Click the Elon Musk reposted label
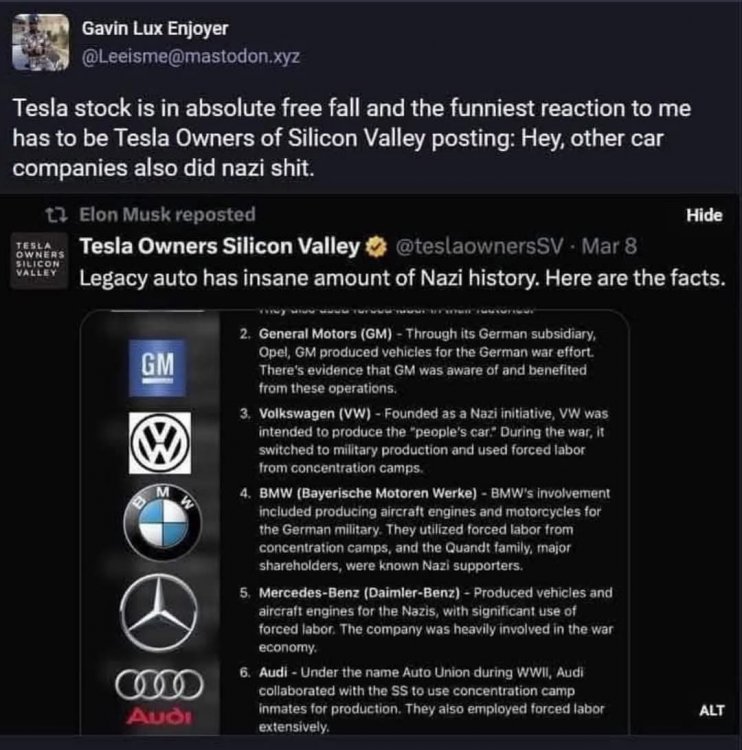The height and width of the screenshot is (750, 742). (x=166, y=214)
